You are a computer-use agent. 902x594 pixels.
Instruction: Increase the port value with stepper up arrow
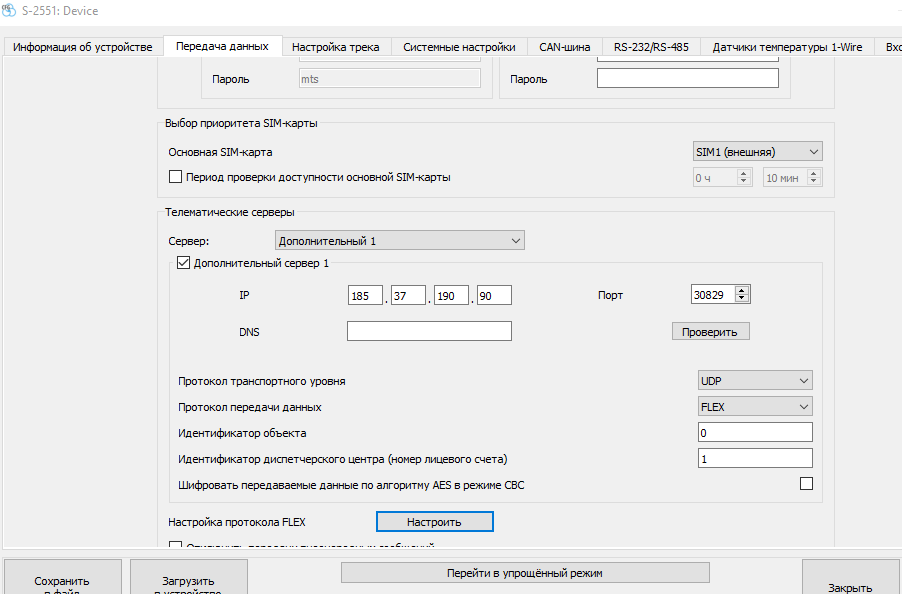[x=741, y=291]
